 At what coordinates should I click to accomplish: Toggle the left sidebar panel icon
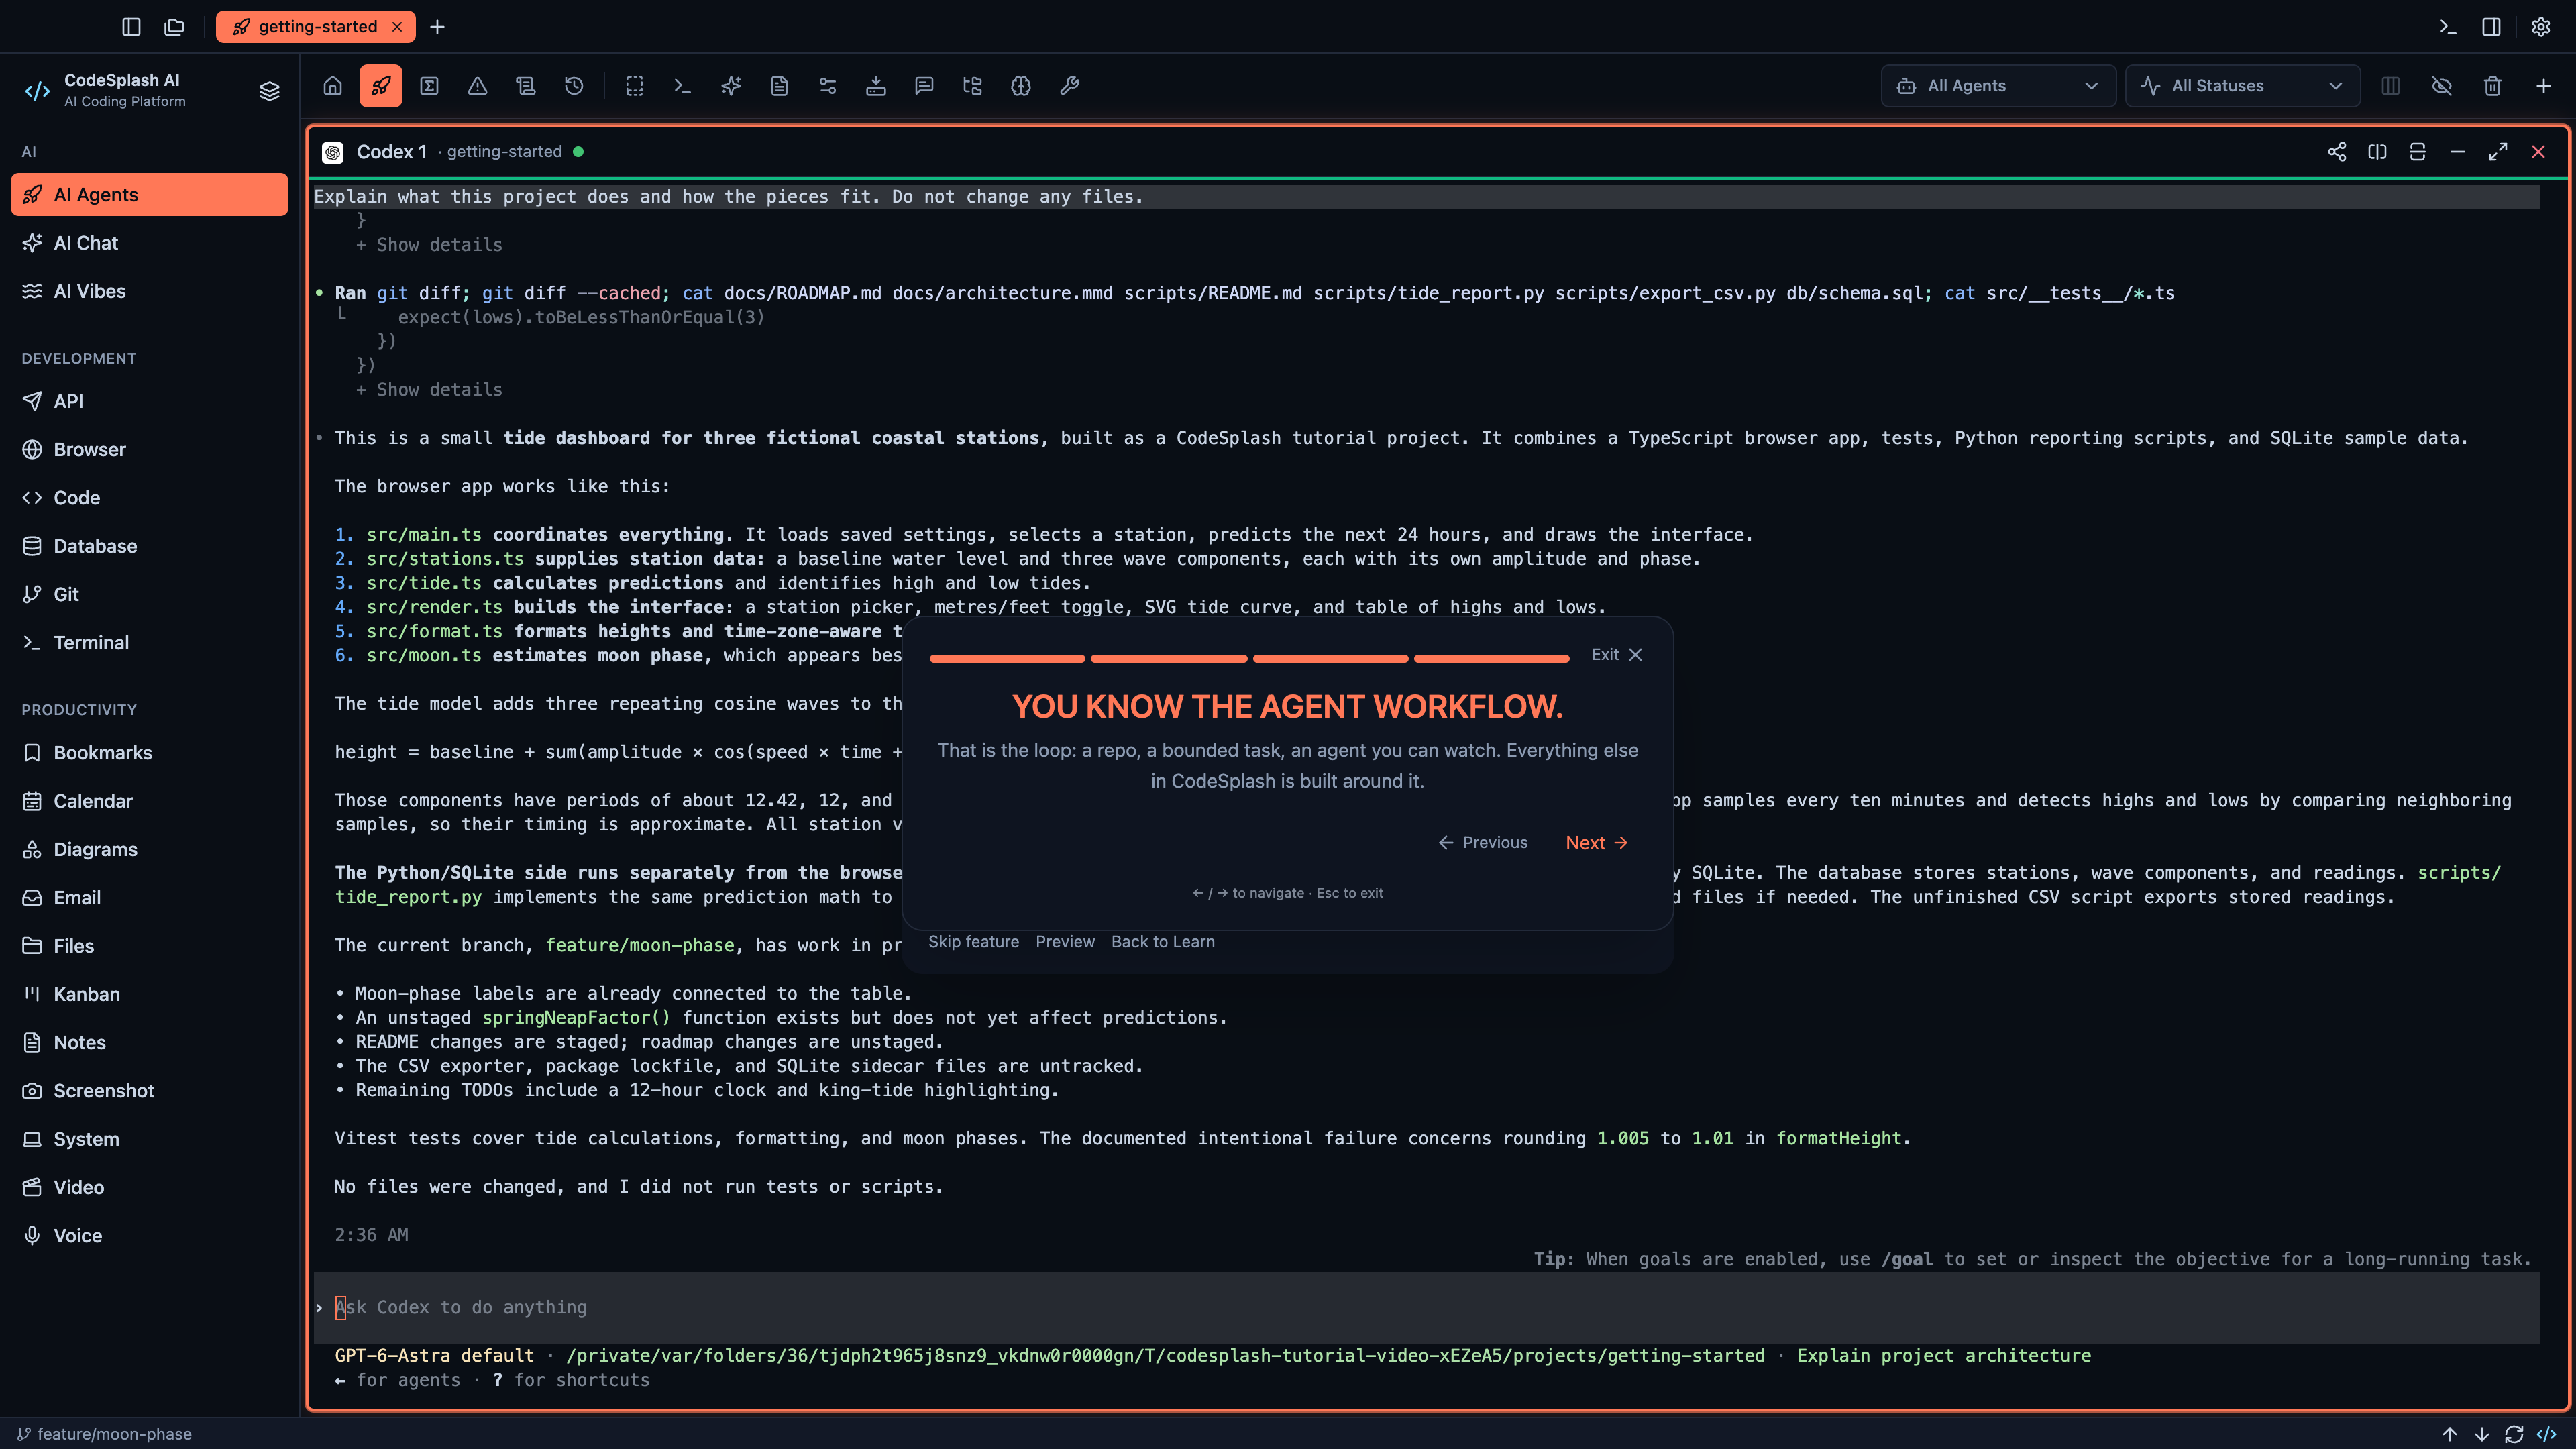pos(131,27)
